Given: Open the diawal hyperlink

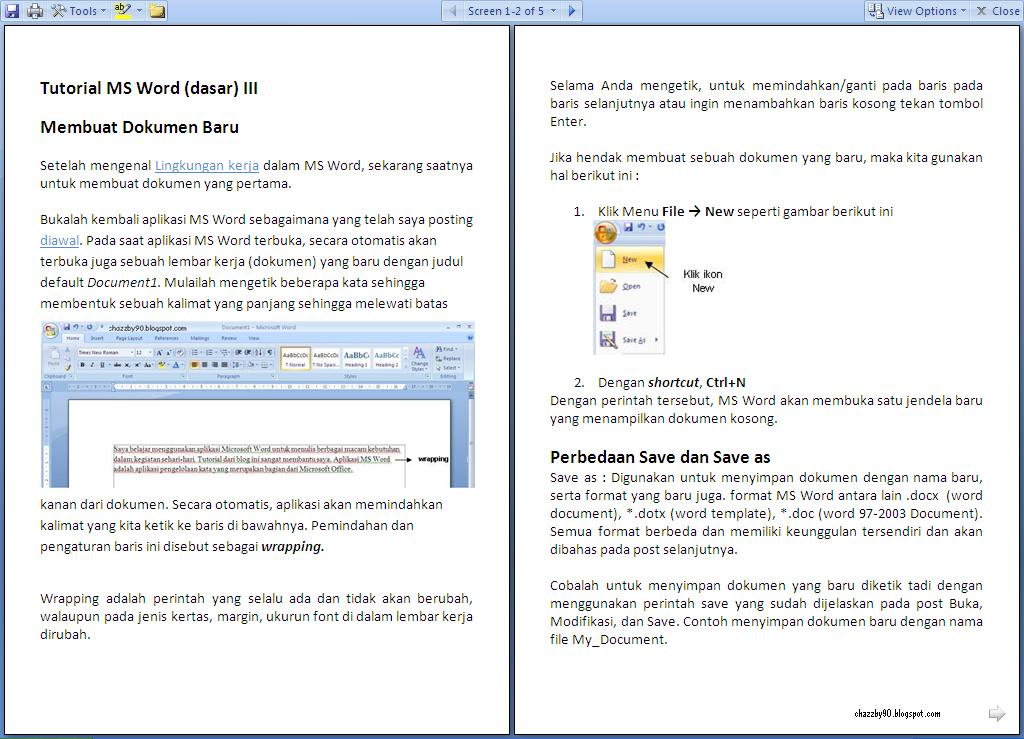Looking at the screenshot, I should (57, 240).
